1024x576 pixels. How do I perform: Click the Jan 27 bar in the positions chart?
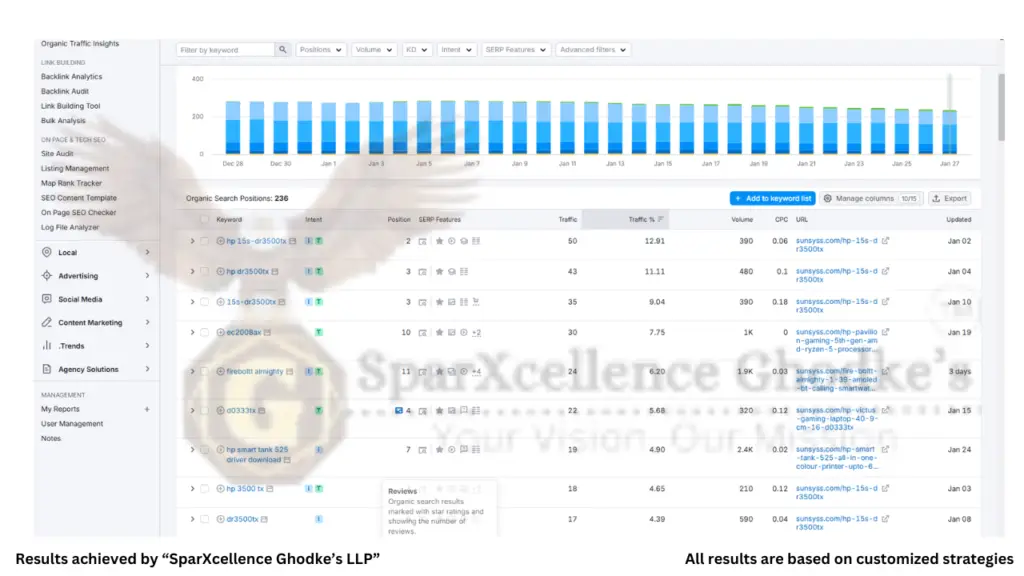(950, 132)
